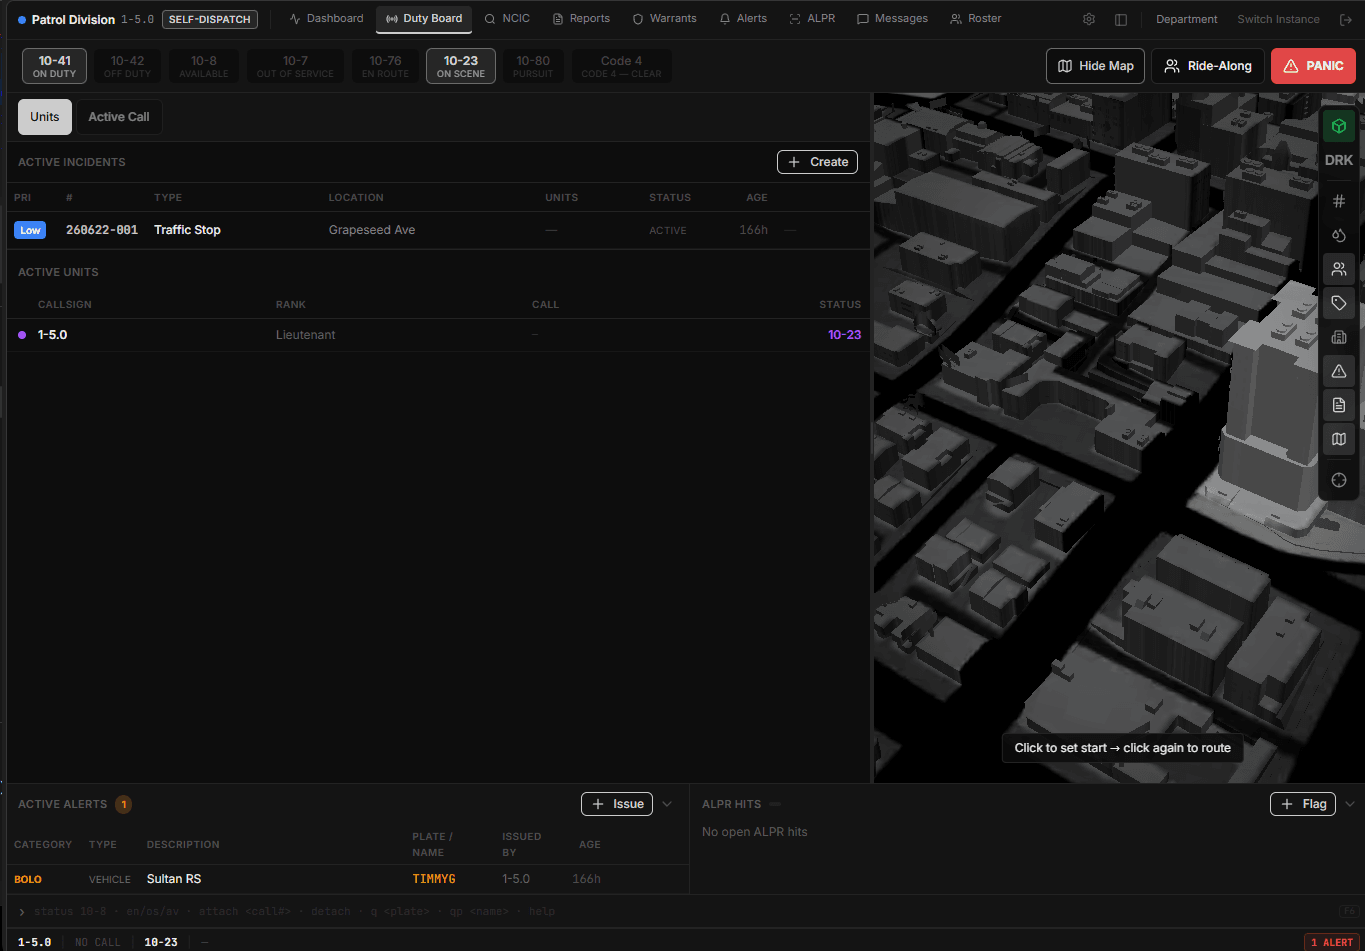
Task: Toggle the tag labels layer on map
Action: coord(1339,303)
